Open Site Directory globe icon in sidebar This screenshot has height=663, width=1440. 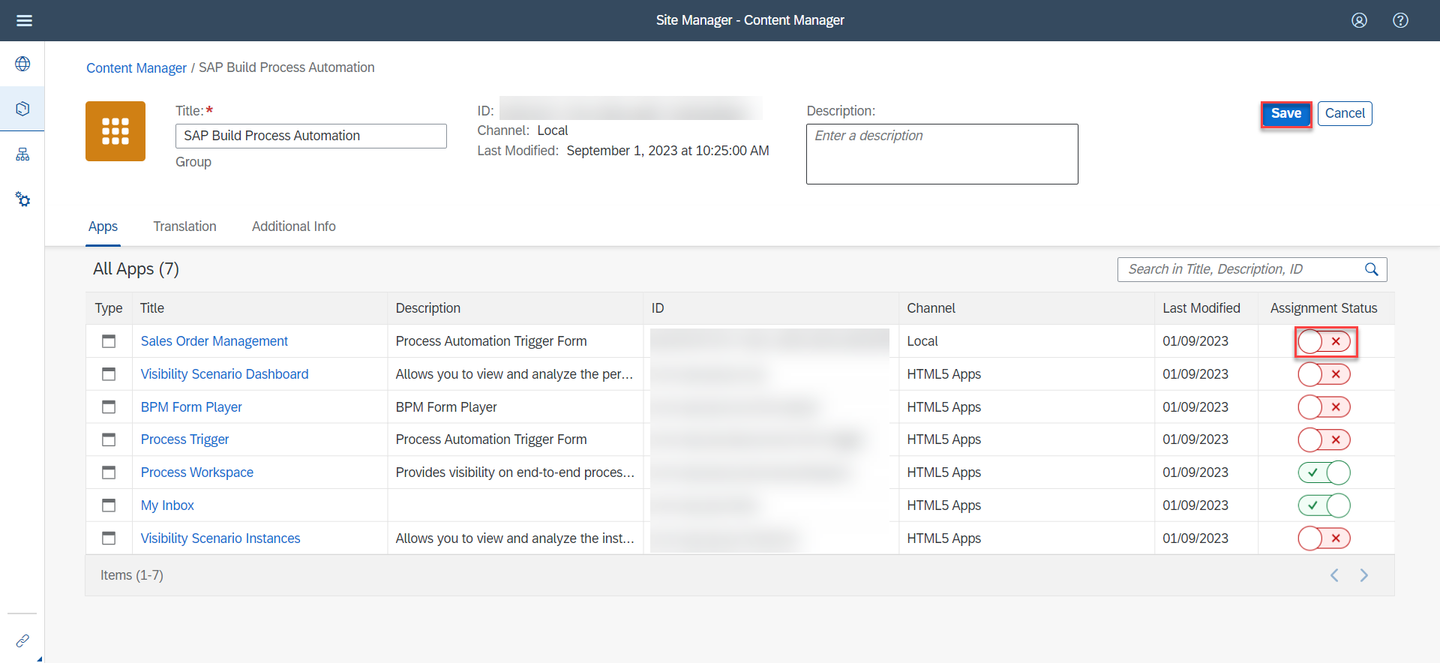pyautogui.click(x=22, y=64)
